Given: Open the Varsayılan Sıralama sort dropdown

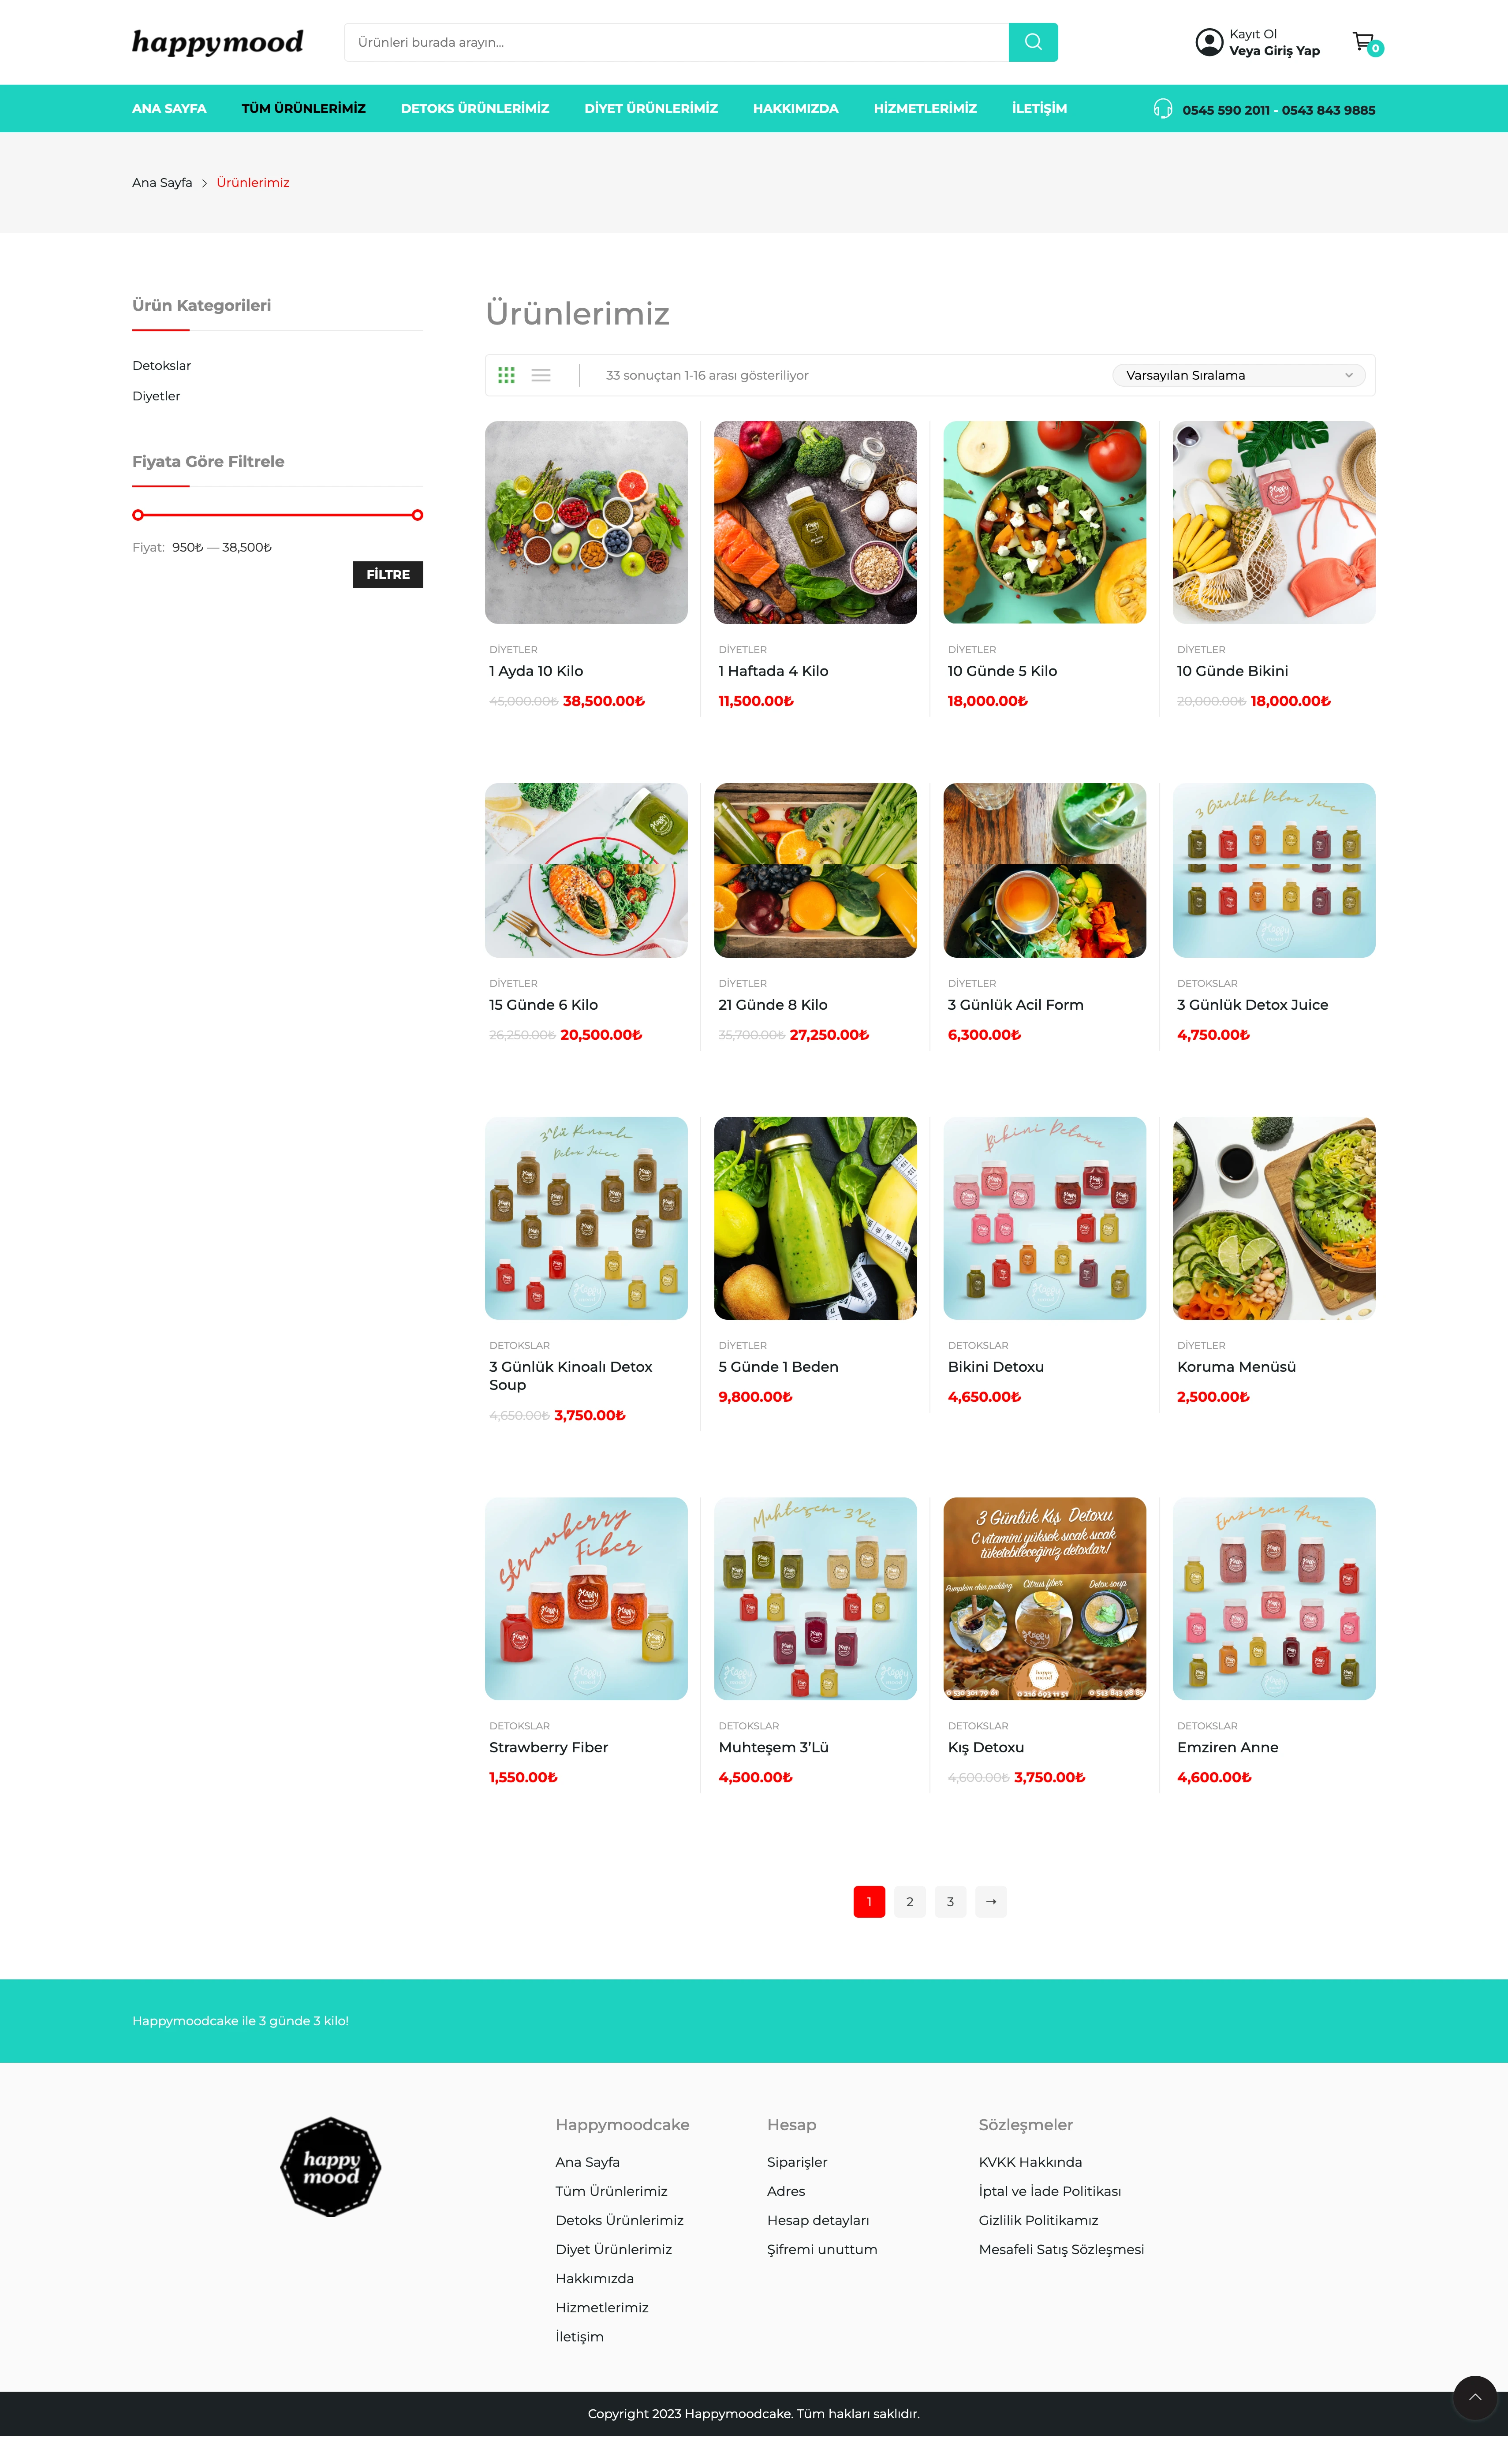Looking at the screenshot, I should pos(1238,375).
